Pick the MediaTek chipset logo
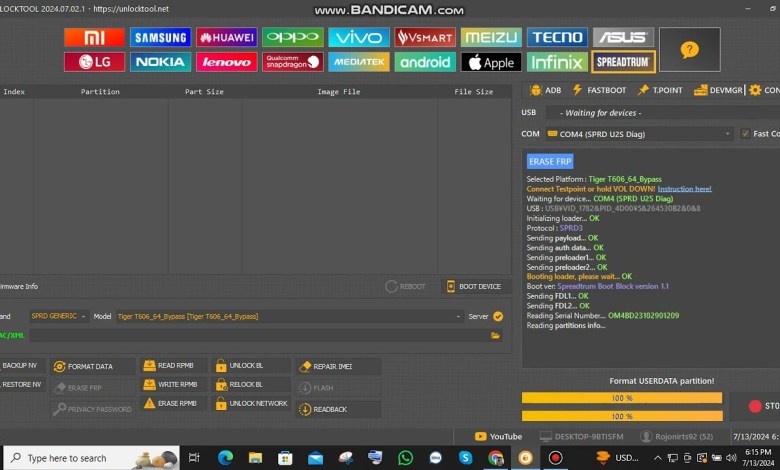The image size is (780, 470). (x=358, y=62)
